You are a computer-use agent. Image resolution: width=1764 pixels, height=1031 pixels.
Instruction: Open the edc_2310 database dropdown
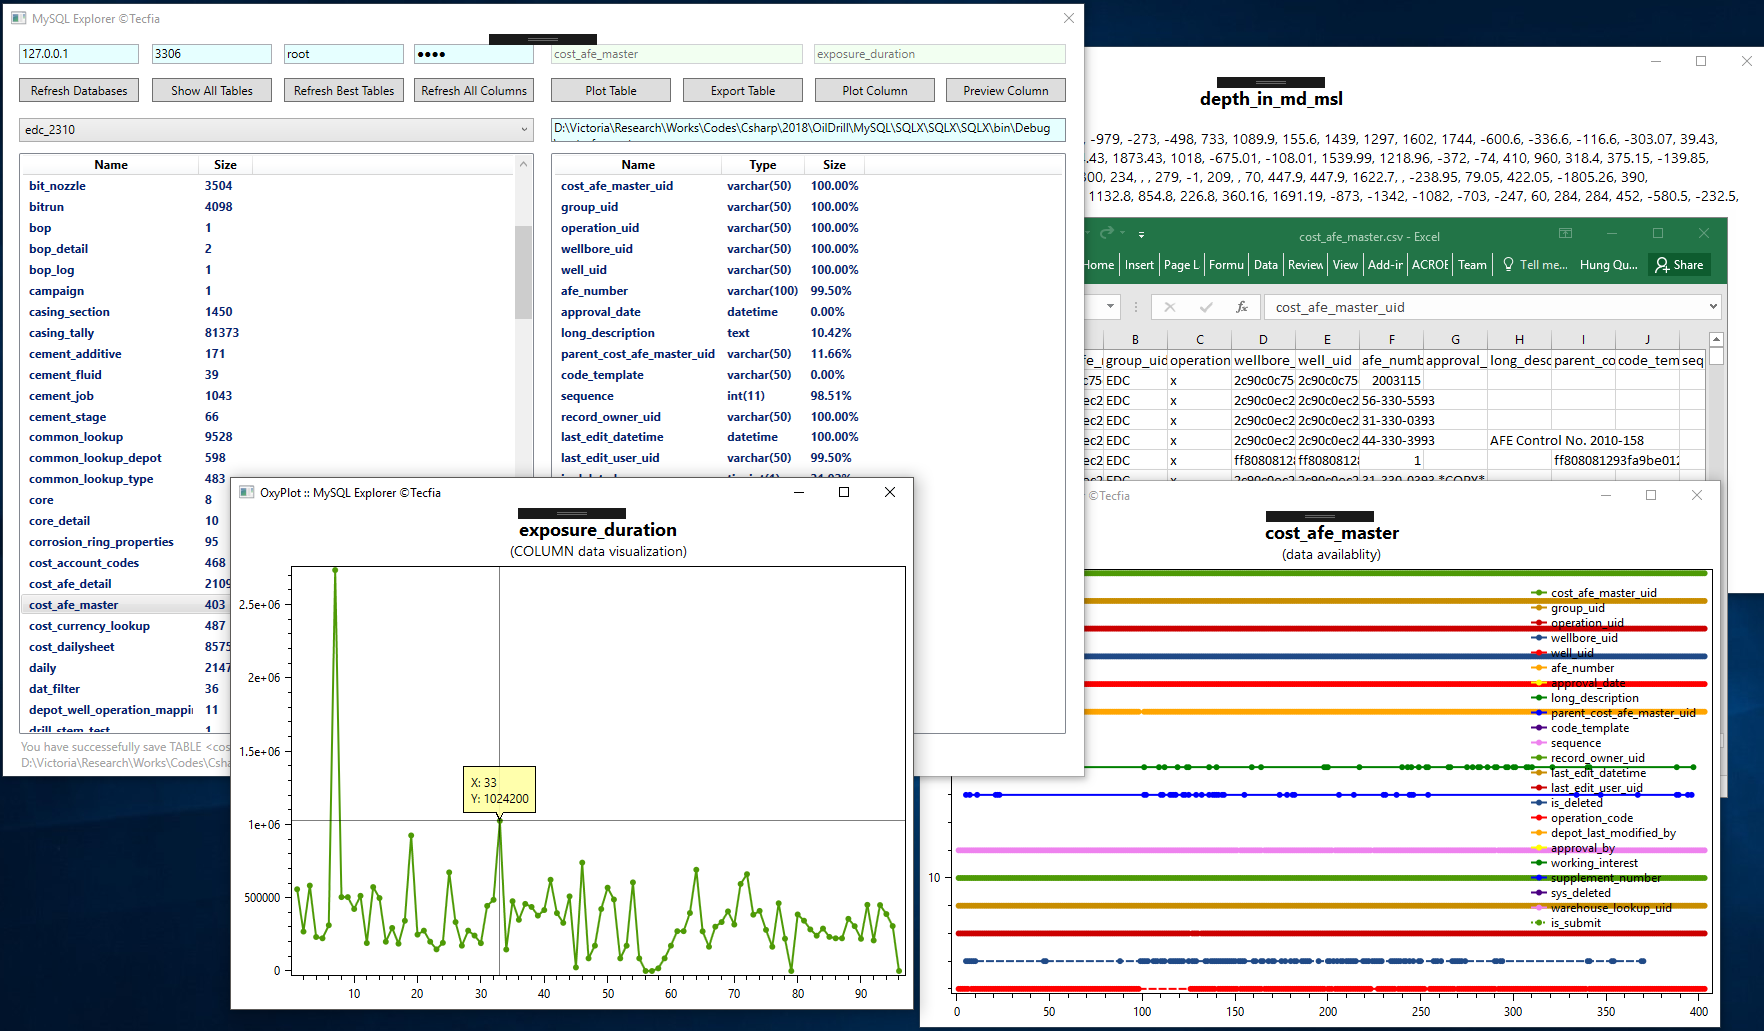point(524,129)
